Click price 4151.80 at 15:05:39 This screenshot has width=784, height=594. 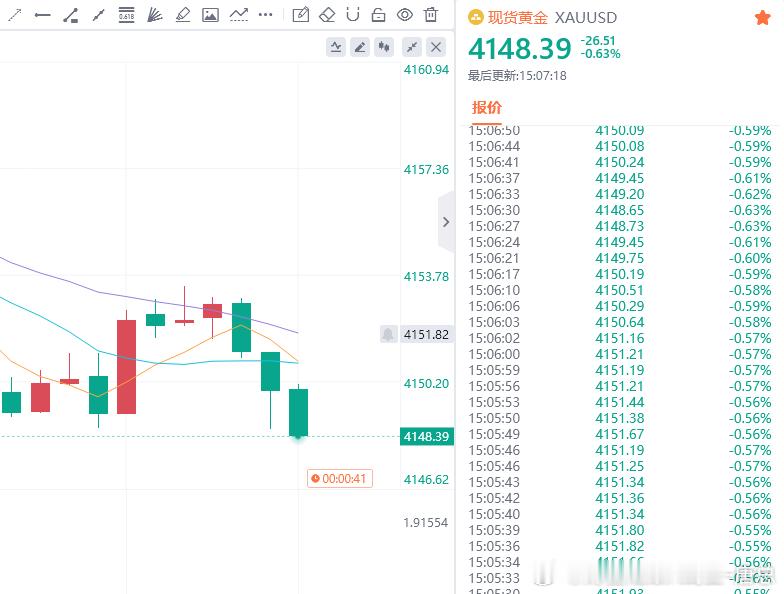(x=620, y=530)
